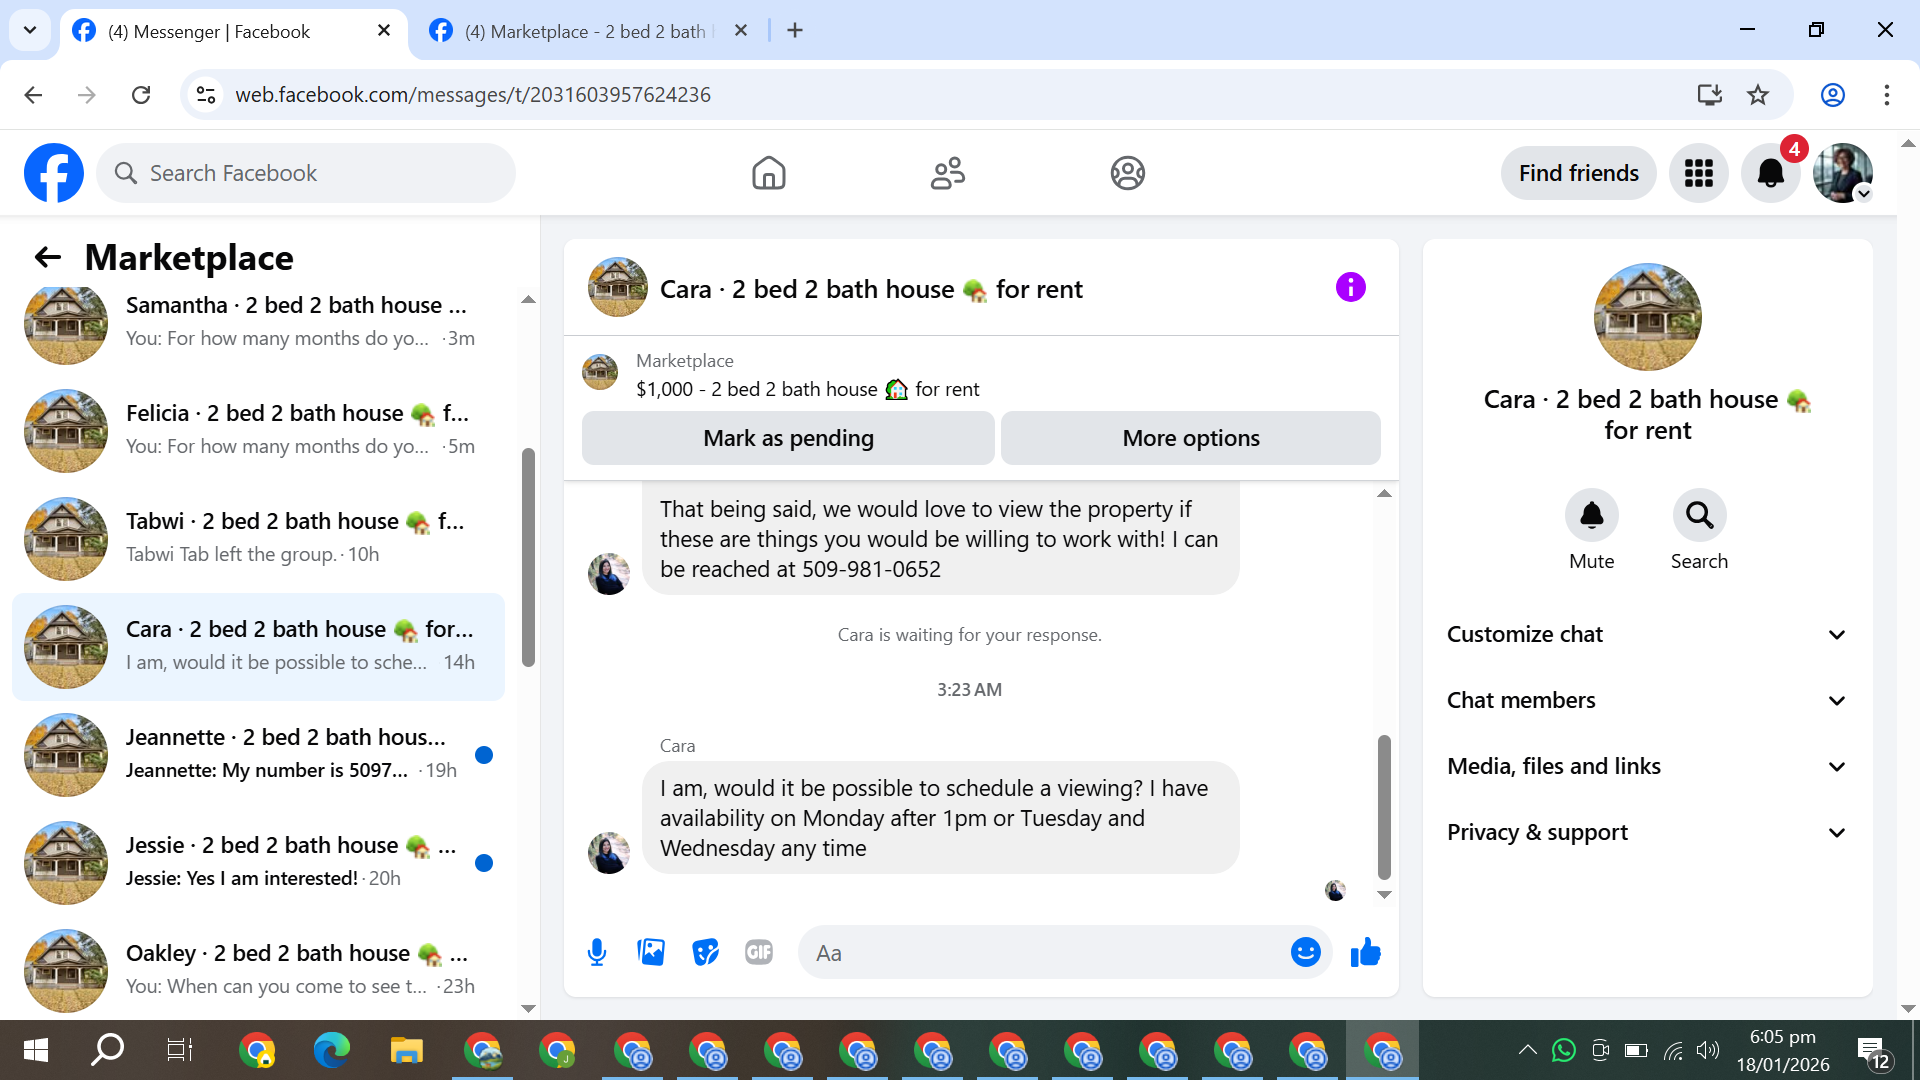Viewport: 1920px width, 1080px height.
Task: Open Facebook menu grid icon
Action: click(1698, 173)
